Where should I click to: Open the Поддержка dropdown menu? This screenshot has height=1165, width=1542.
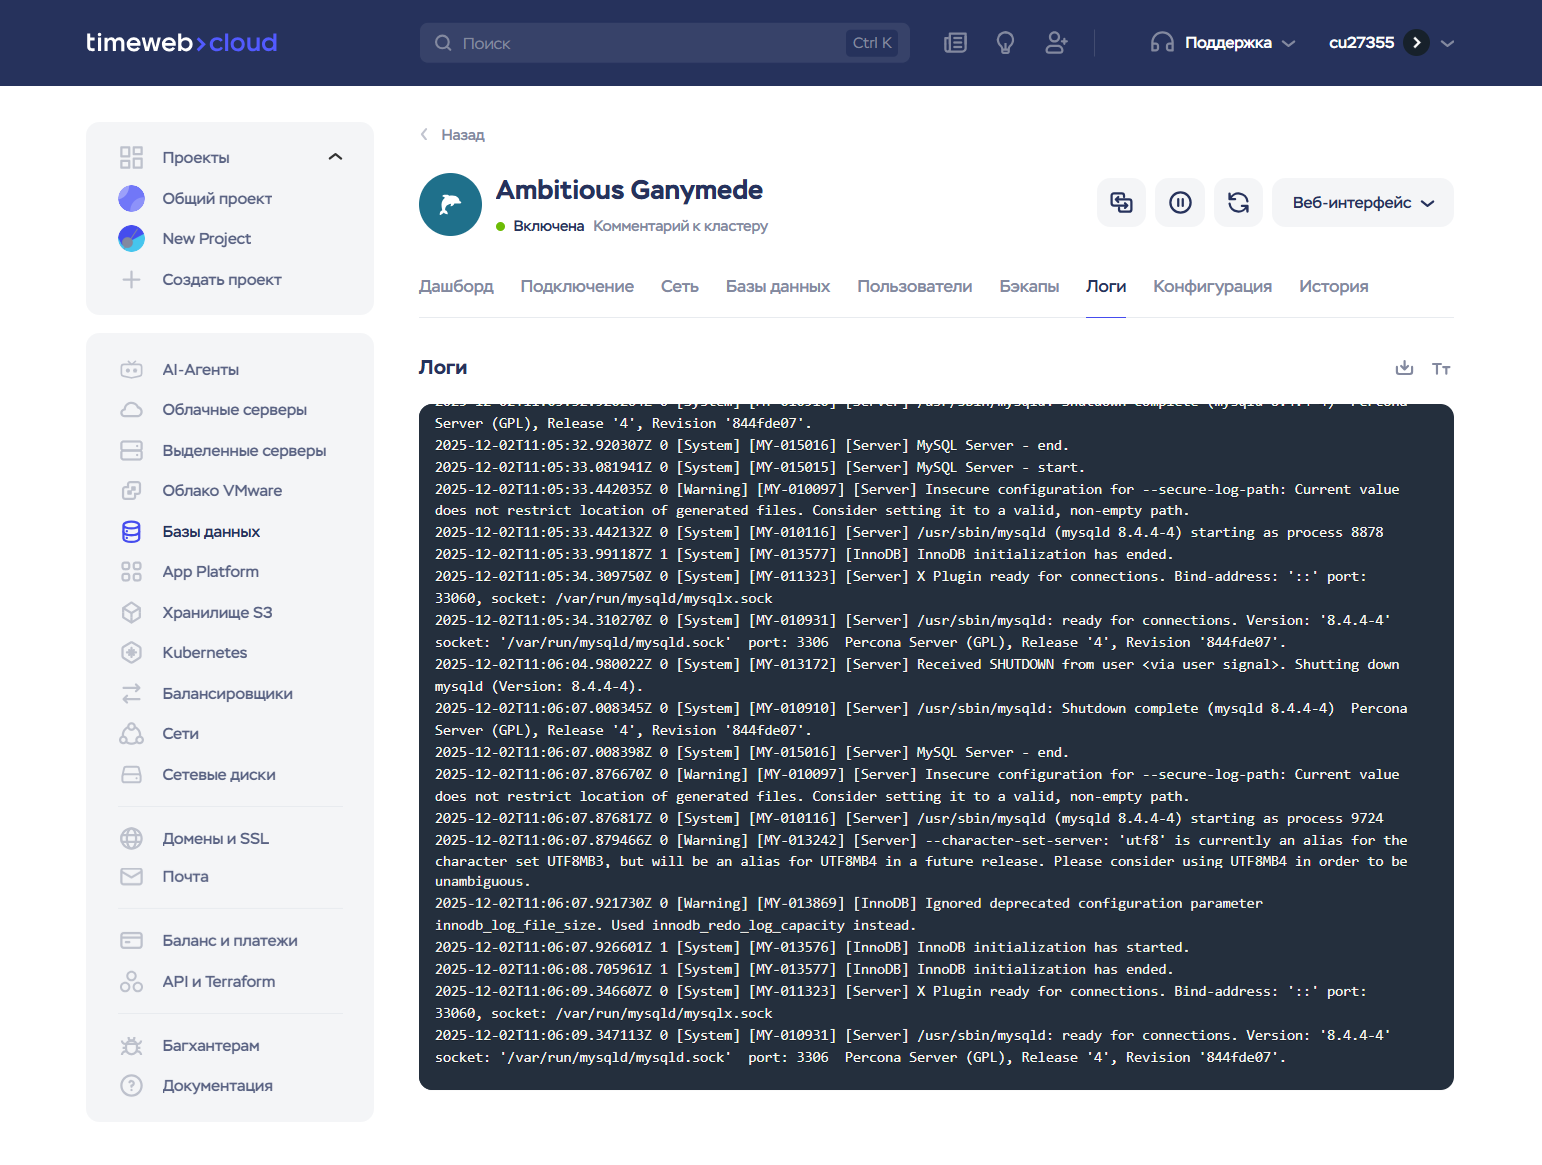(1223, 43)
